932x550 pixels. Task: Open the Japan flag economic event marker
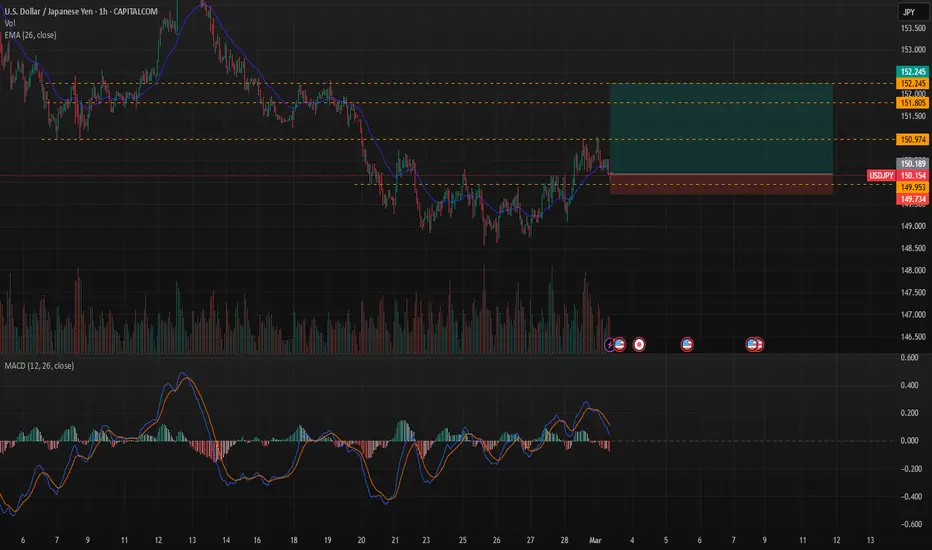pyautogui.click(x=639, y=344)
